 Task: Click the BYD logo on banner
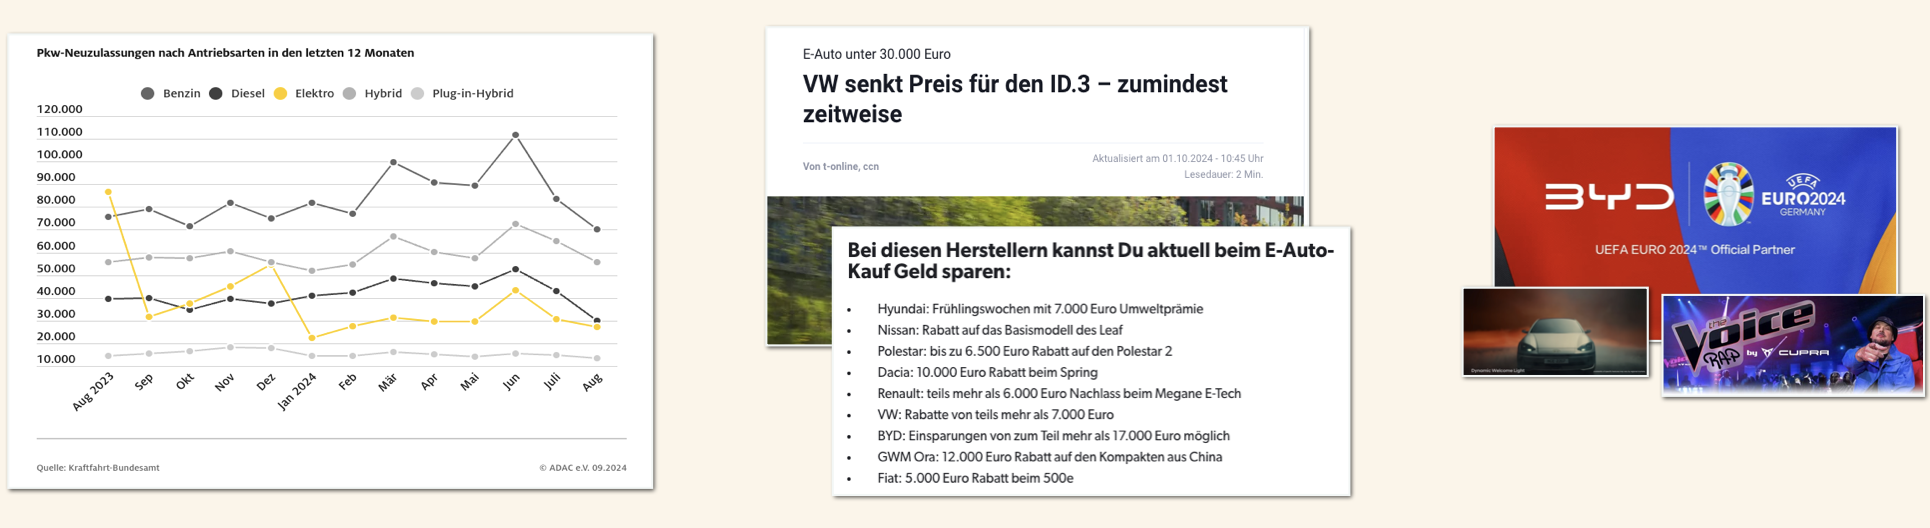pyautogui.click(x=1609, y=197)
